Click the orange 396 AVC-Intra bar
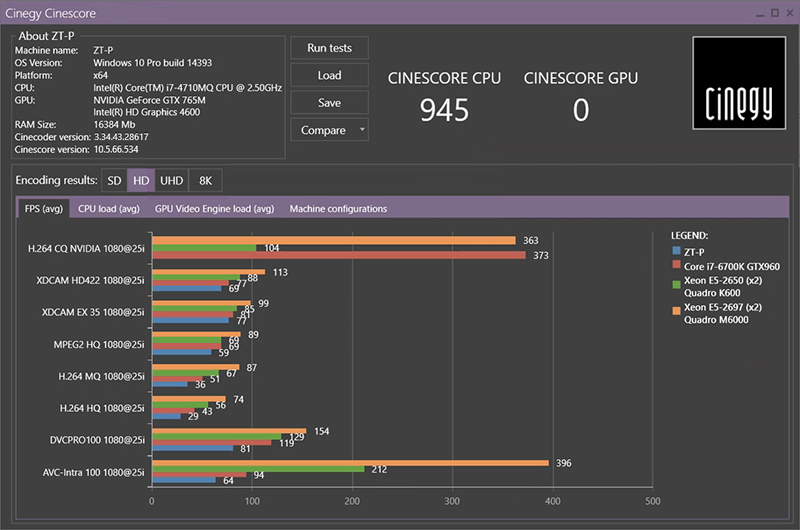The image size is (800, 530). pos(351,463)
